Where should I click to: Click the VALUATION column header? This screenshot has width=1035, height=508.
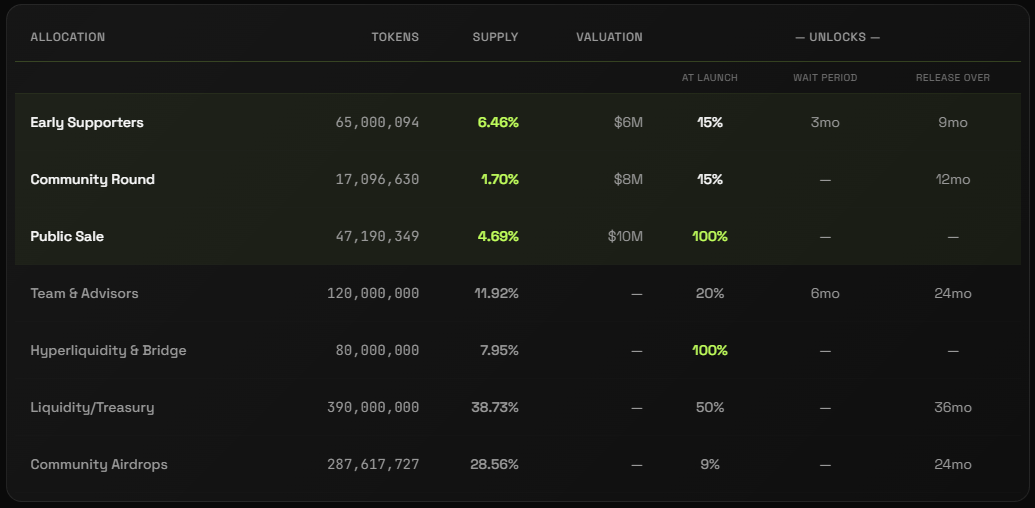(x=609, y=38)
